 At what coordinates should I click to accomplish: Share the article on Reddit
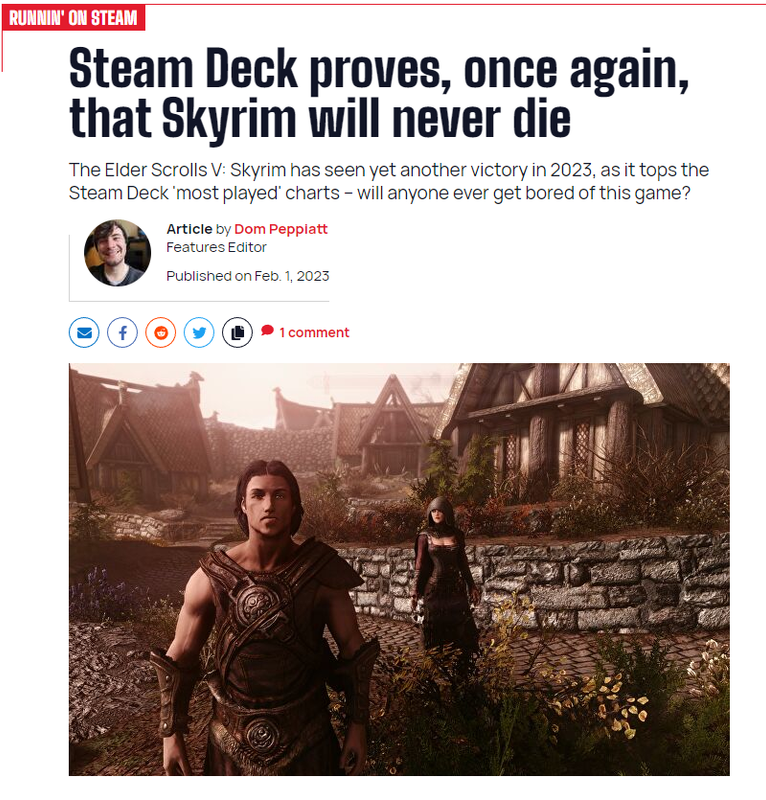point(161,333)
